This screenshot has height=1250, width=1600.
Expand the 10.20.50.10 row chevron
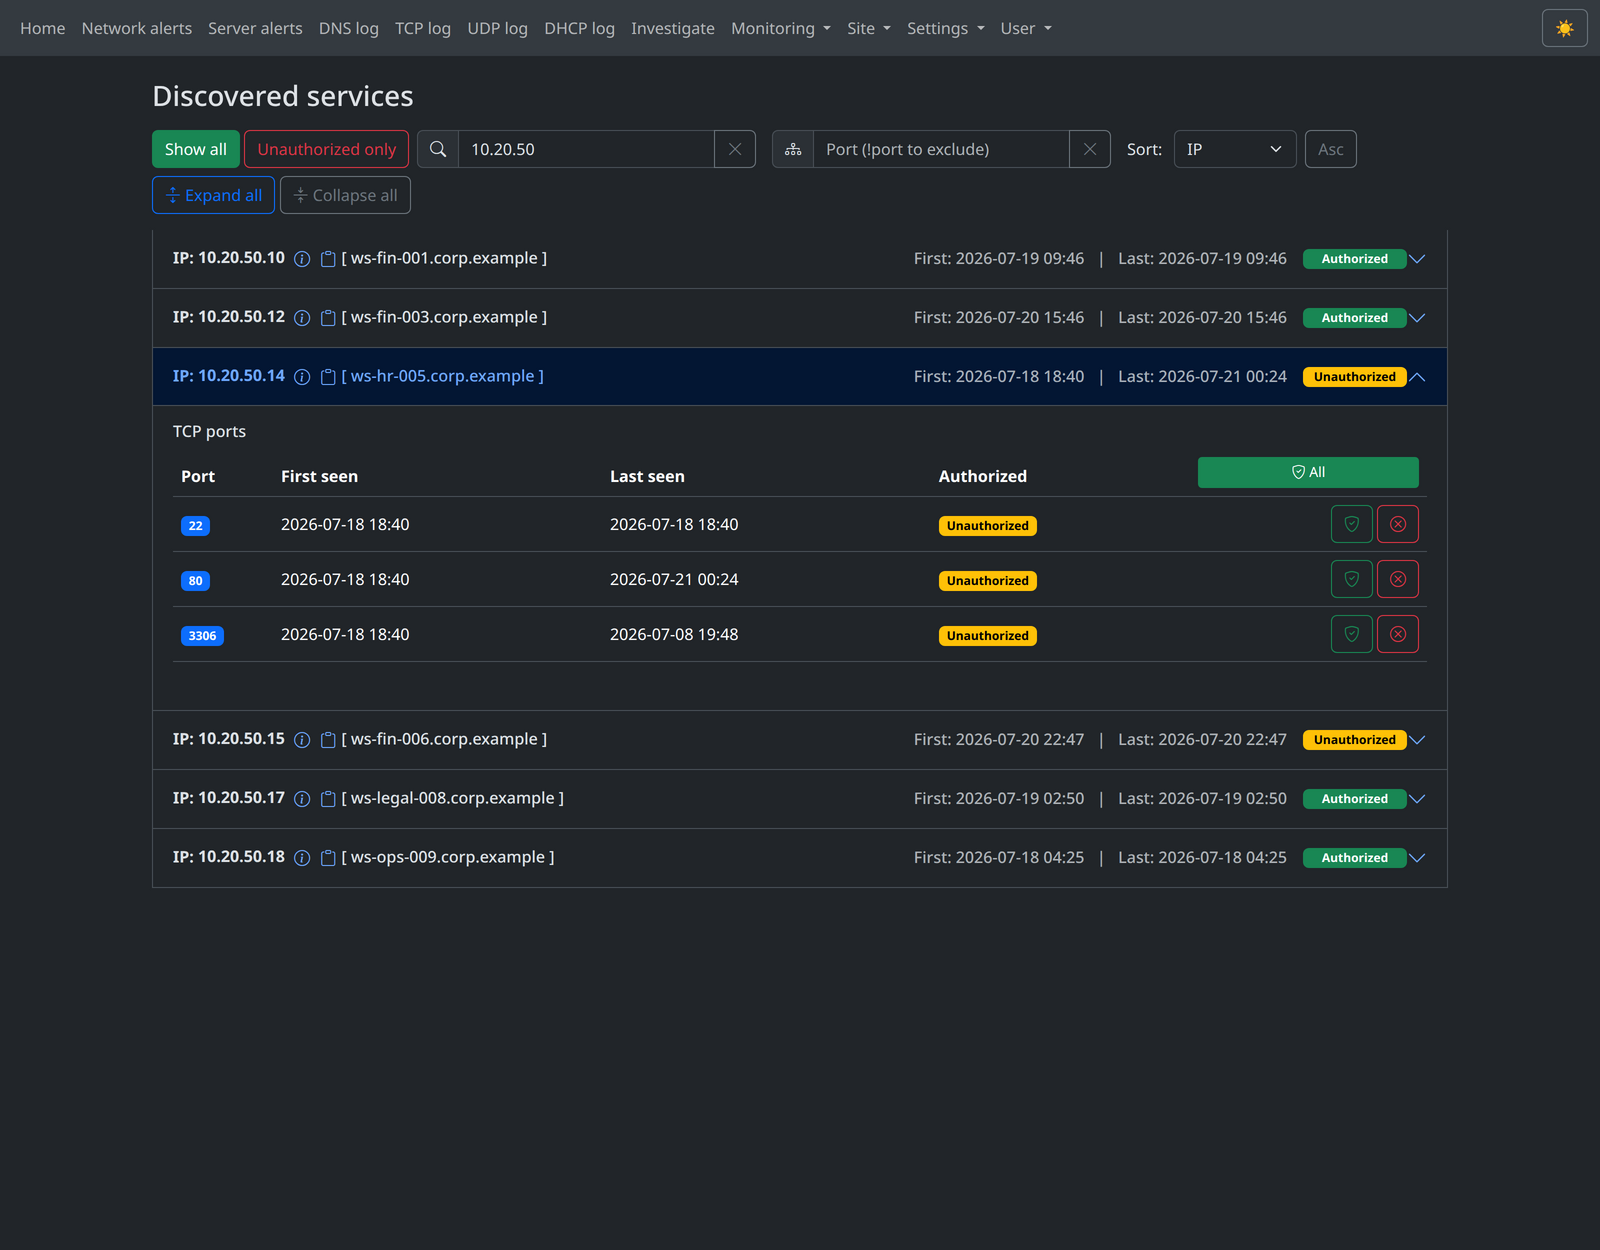click(1417, 259)
